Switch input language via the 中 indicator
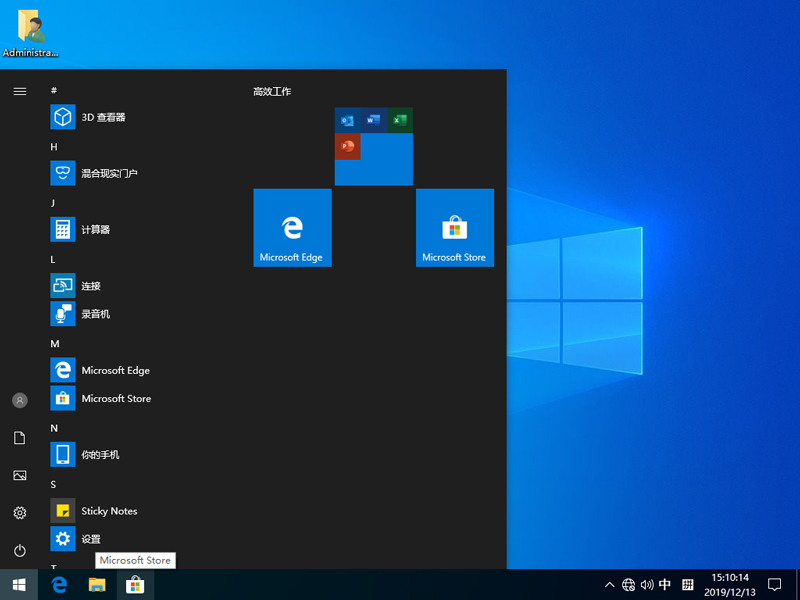Screen dimensions: 800x600 [x=666, y=585]
